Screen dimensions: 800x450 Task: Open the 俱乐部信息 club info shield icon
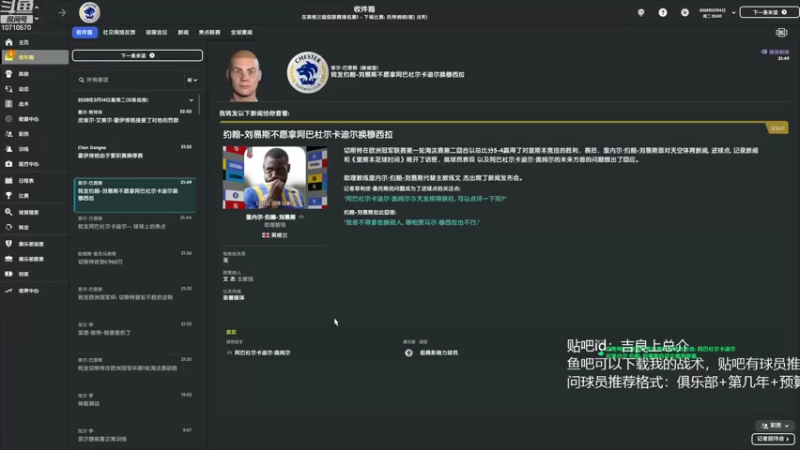(9, 244)
